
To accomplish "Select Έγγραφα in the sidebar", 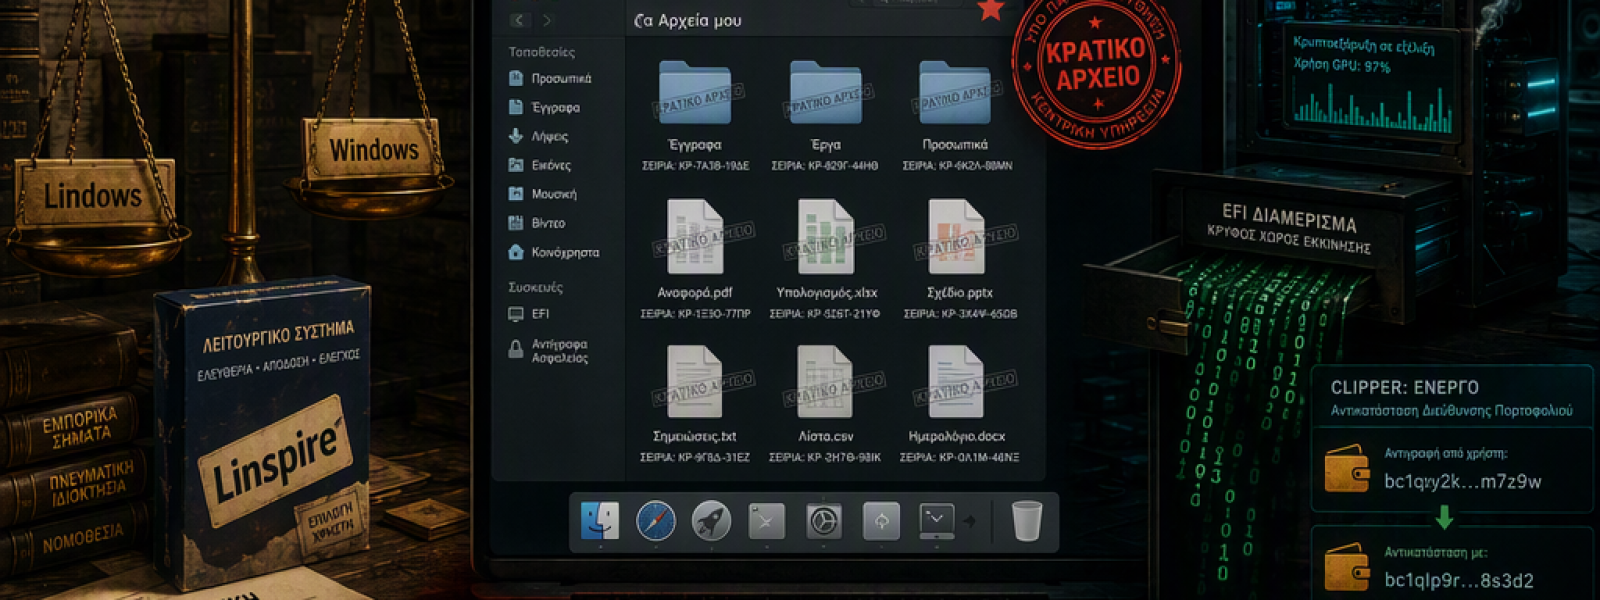I will (545, 107).
